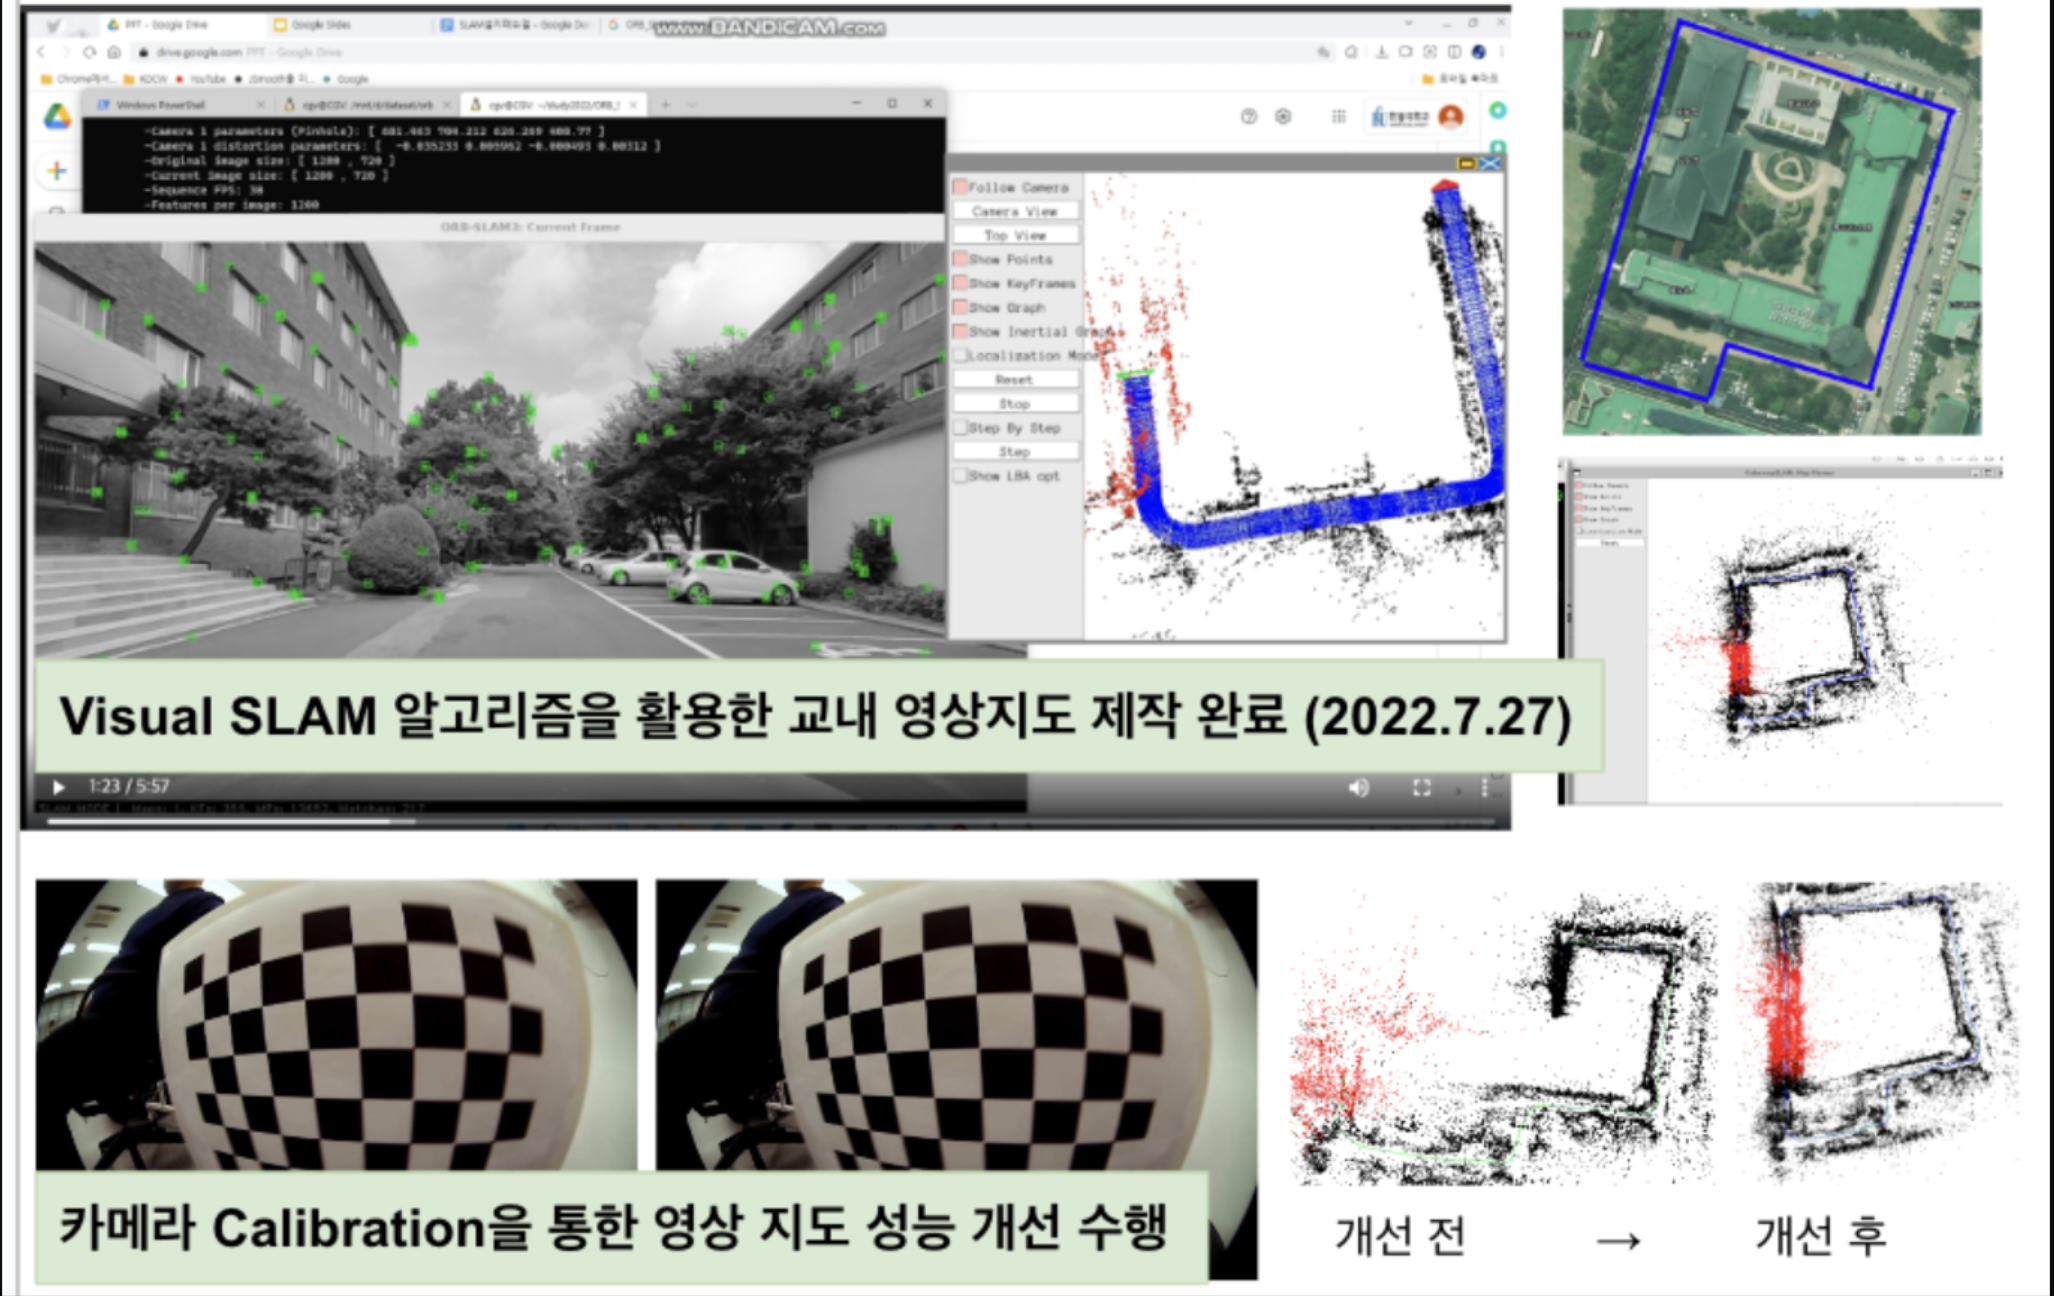Open the terminal new-tab dropdown chevron
2054x1296 pixels.
click(692, 104)
